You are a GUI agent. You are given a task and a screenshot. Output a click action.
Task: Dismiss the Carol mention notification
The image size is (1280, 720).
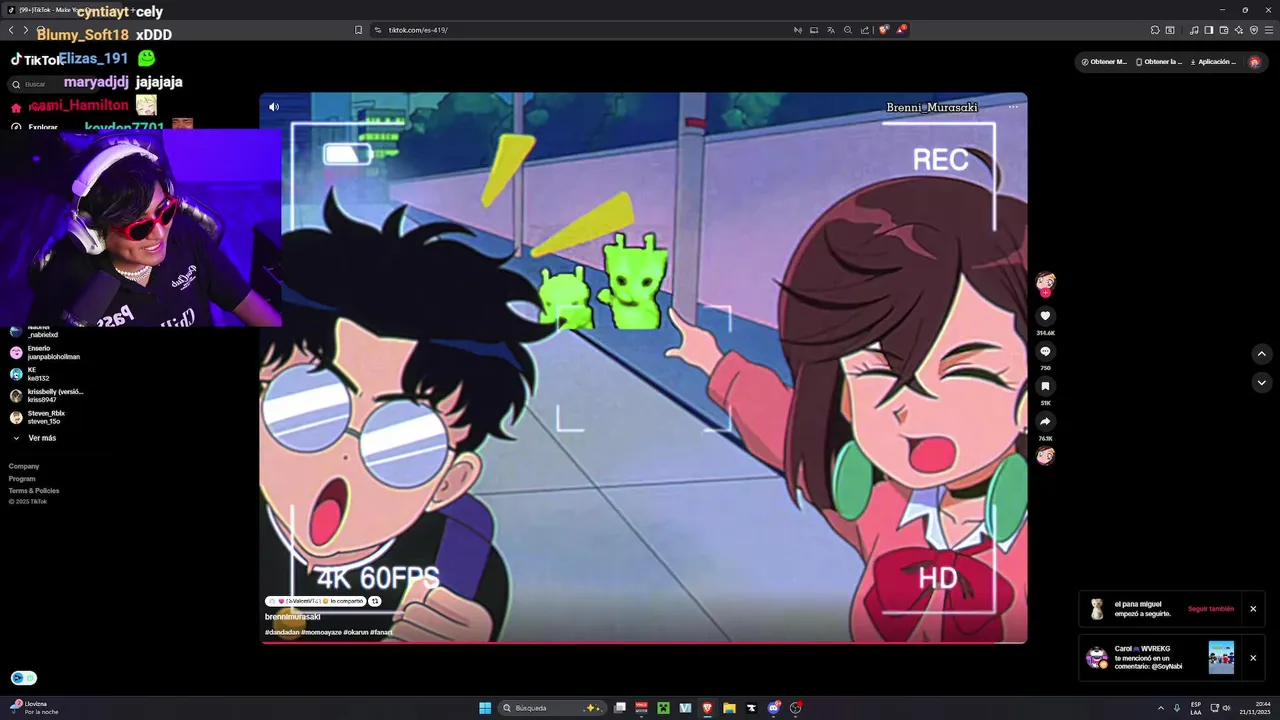pos(1253,658)
